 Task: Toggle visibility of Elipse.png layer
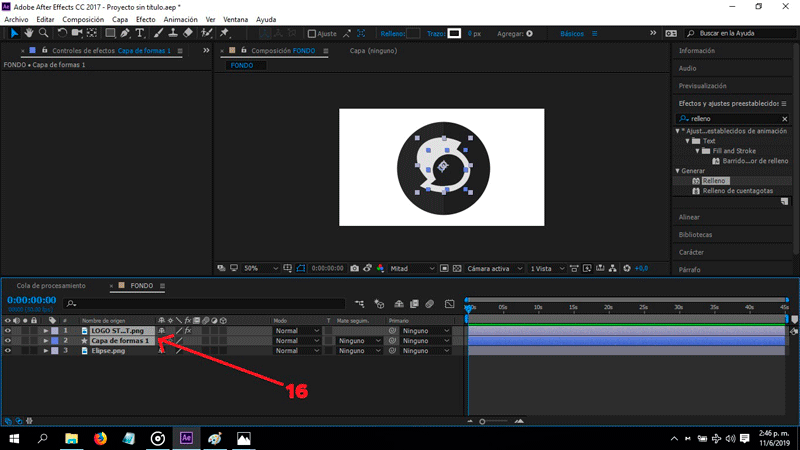pyautogui.click(x=8, y=351)
